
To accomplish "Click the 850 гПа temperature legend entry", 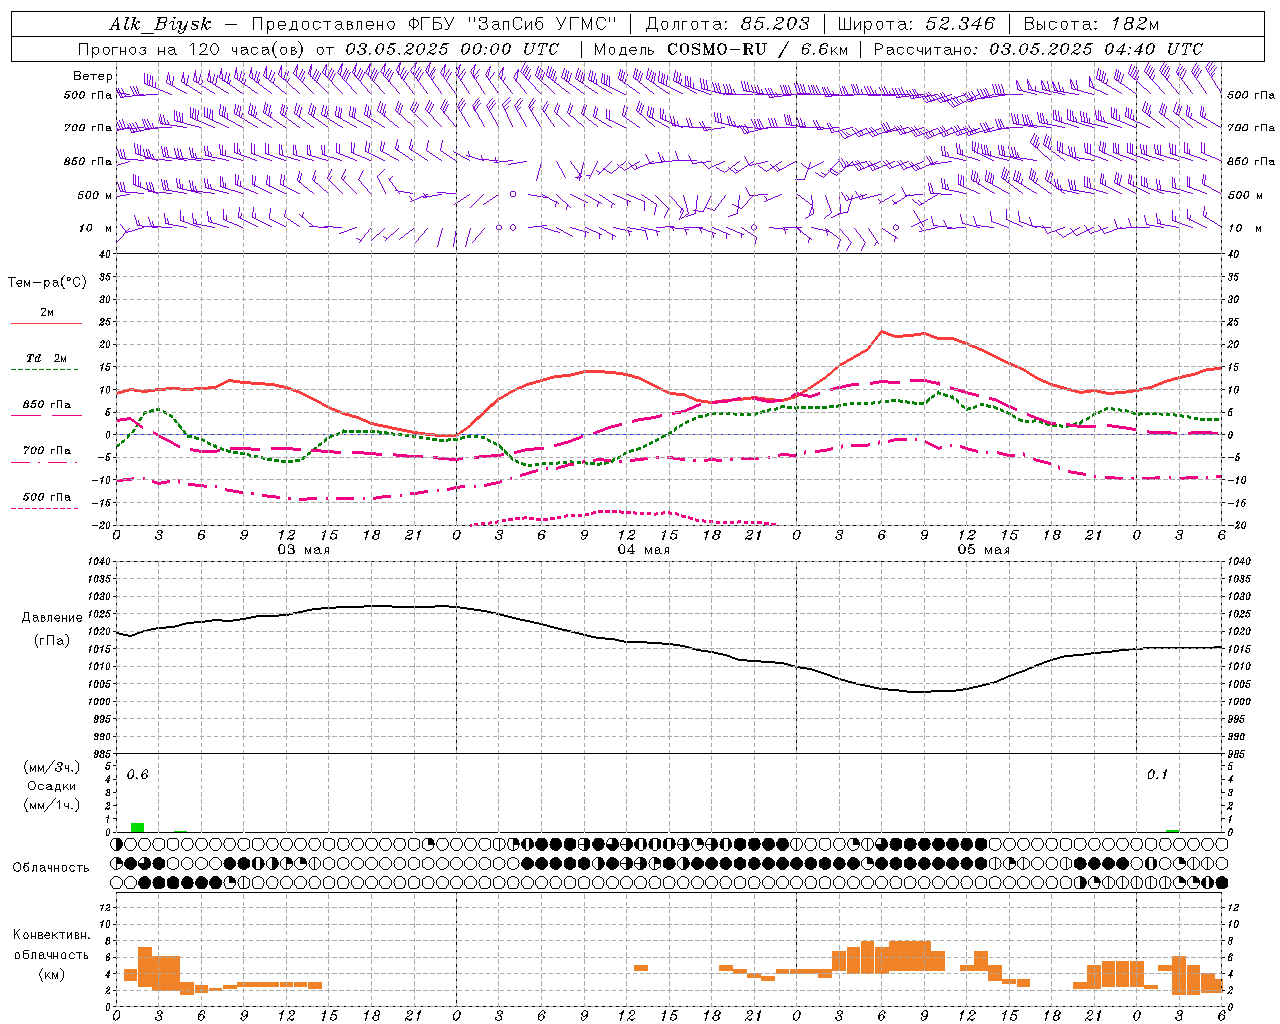I will (47, 405).
